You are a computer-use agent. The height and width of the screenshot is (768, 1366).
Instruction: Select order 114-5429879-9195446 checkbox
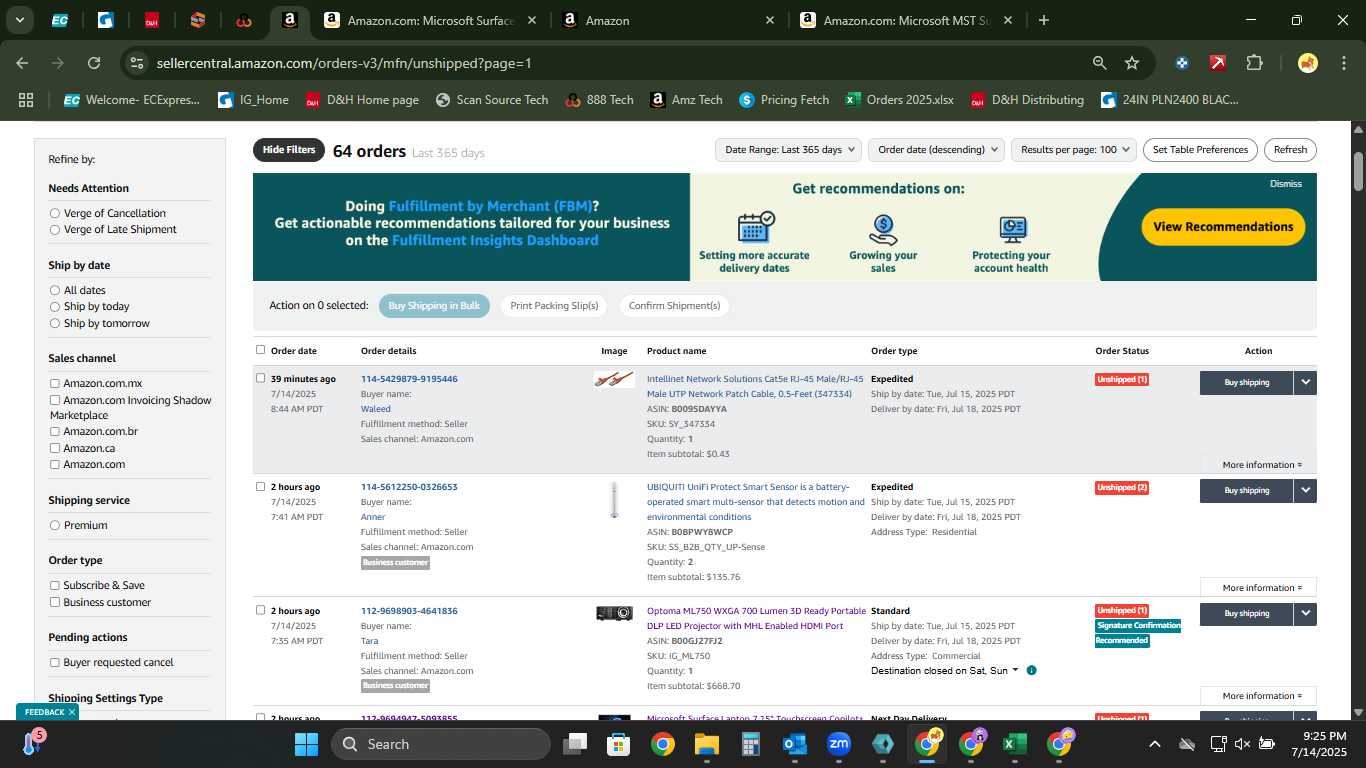click(261, 378)
